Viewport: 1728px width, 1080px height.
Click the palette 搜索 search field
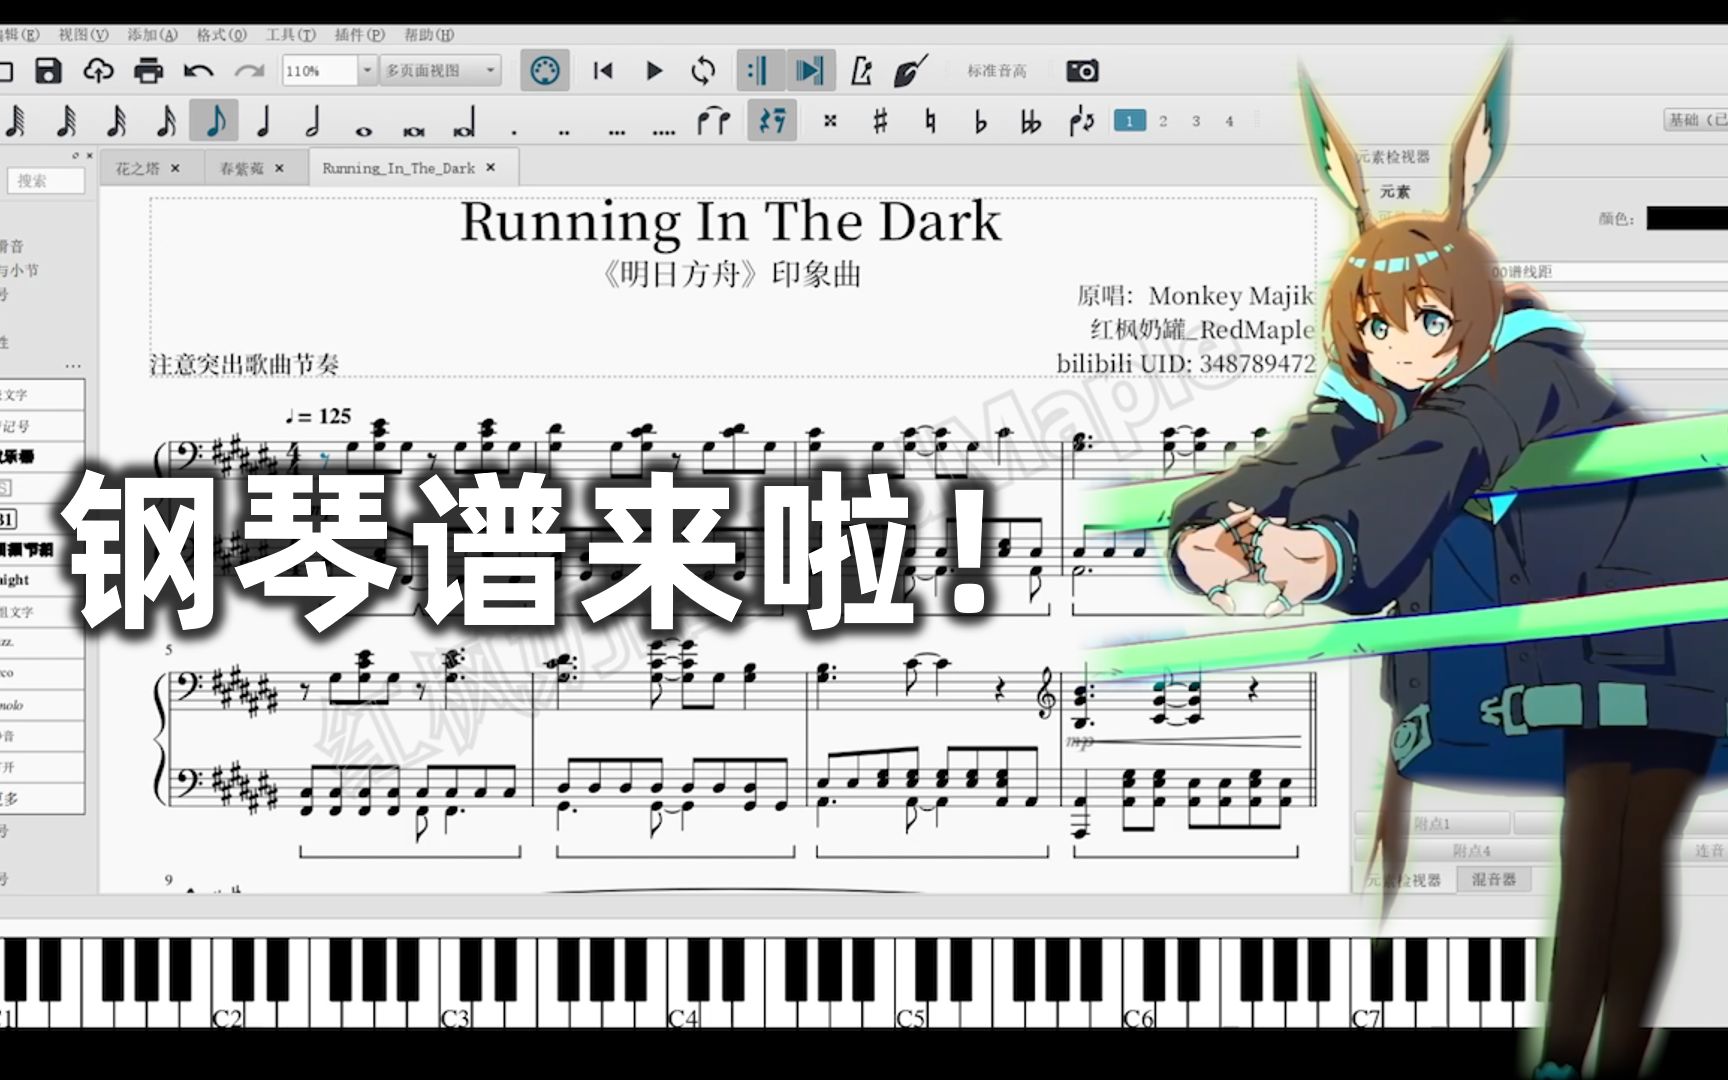tap(46, 181)
